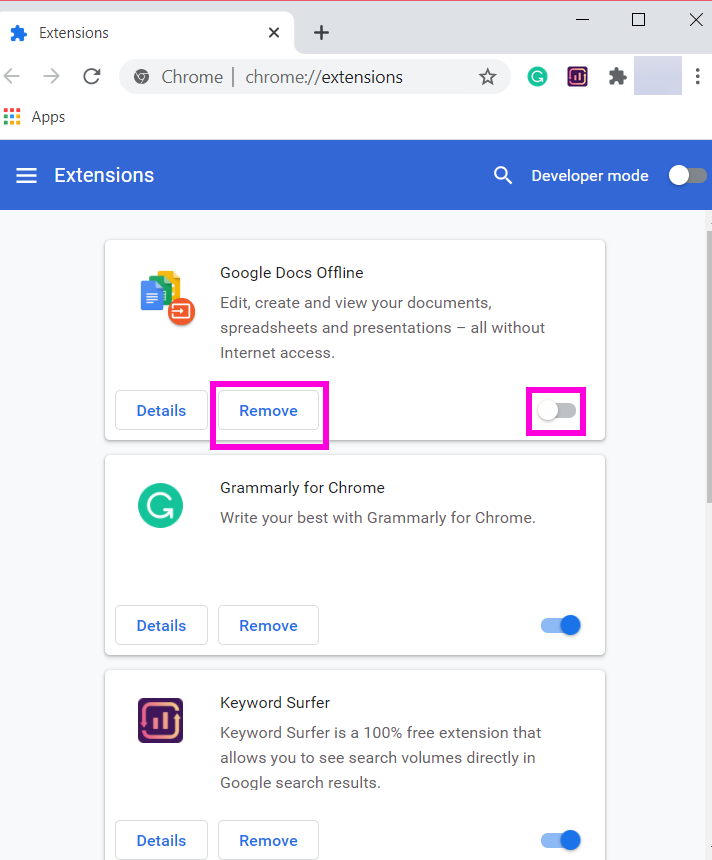
Task: Open the Extensions hamburger menu
Action: pyautogui.click(x=26, y=176)
